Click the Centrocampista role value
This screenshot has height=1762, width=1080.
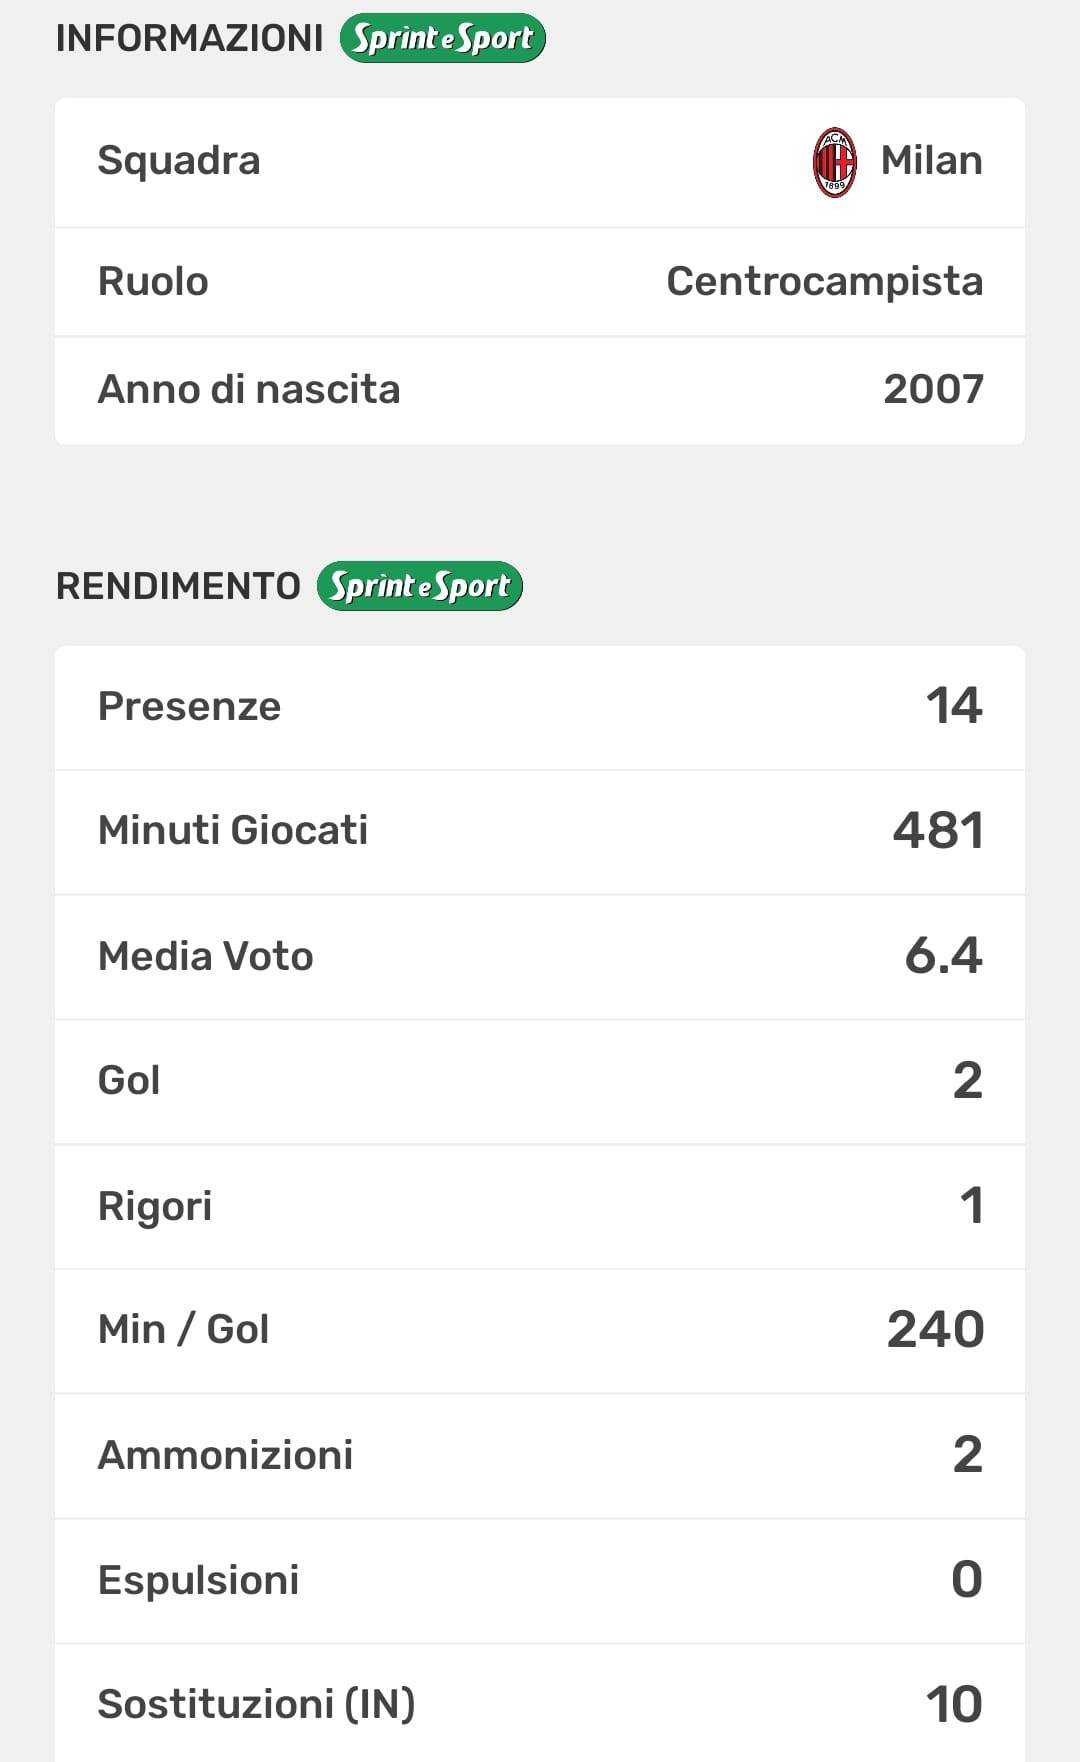click(824, 281)
